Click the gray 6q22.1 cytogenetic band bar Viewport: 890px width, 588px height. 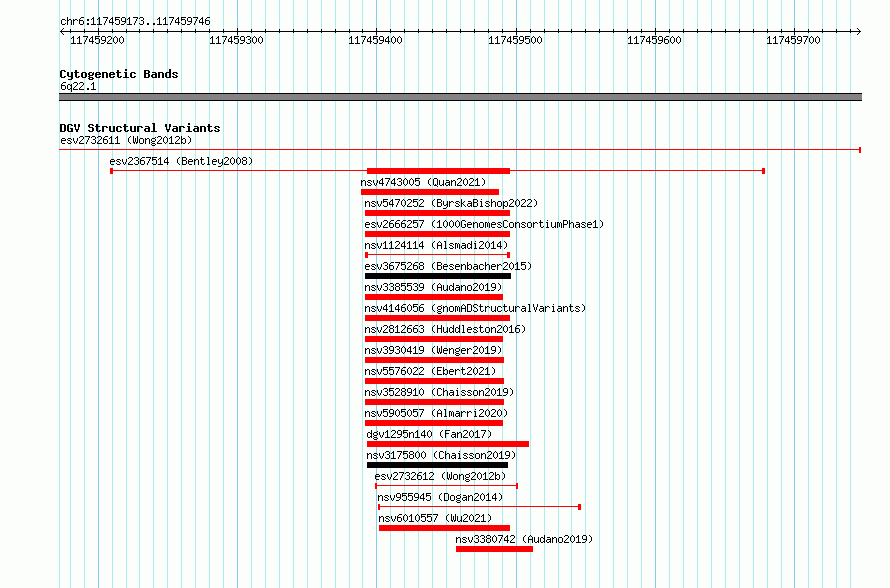(460, 97)
